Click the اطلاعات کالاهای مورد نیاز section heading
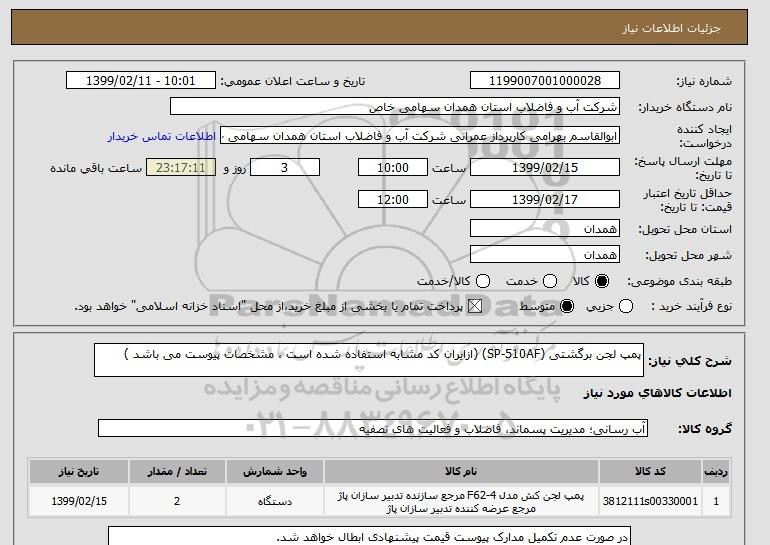 pos(658,393)
